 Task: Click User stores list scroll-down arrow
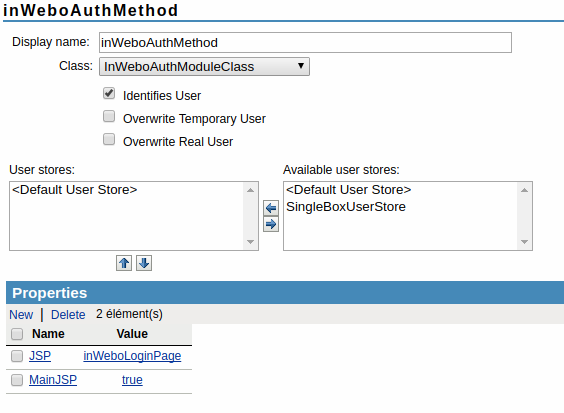(250, 242)
